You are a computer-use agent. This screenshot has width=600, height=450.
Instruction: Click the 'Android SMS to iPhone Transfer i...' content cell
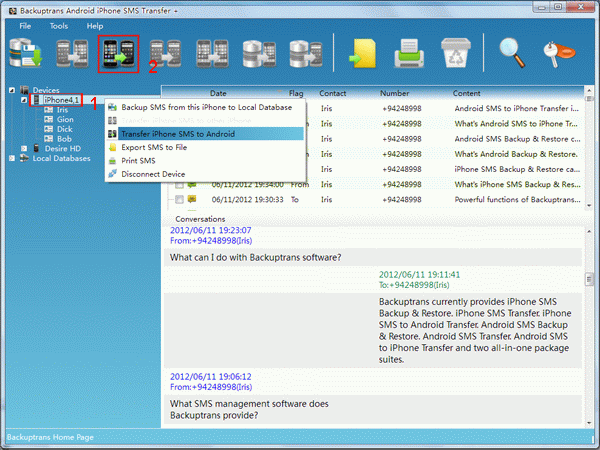click(517, 108)
